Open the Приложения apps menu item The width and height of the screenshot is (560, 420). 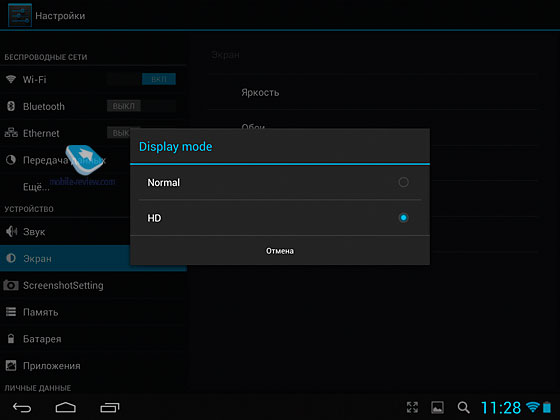93,365
